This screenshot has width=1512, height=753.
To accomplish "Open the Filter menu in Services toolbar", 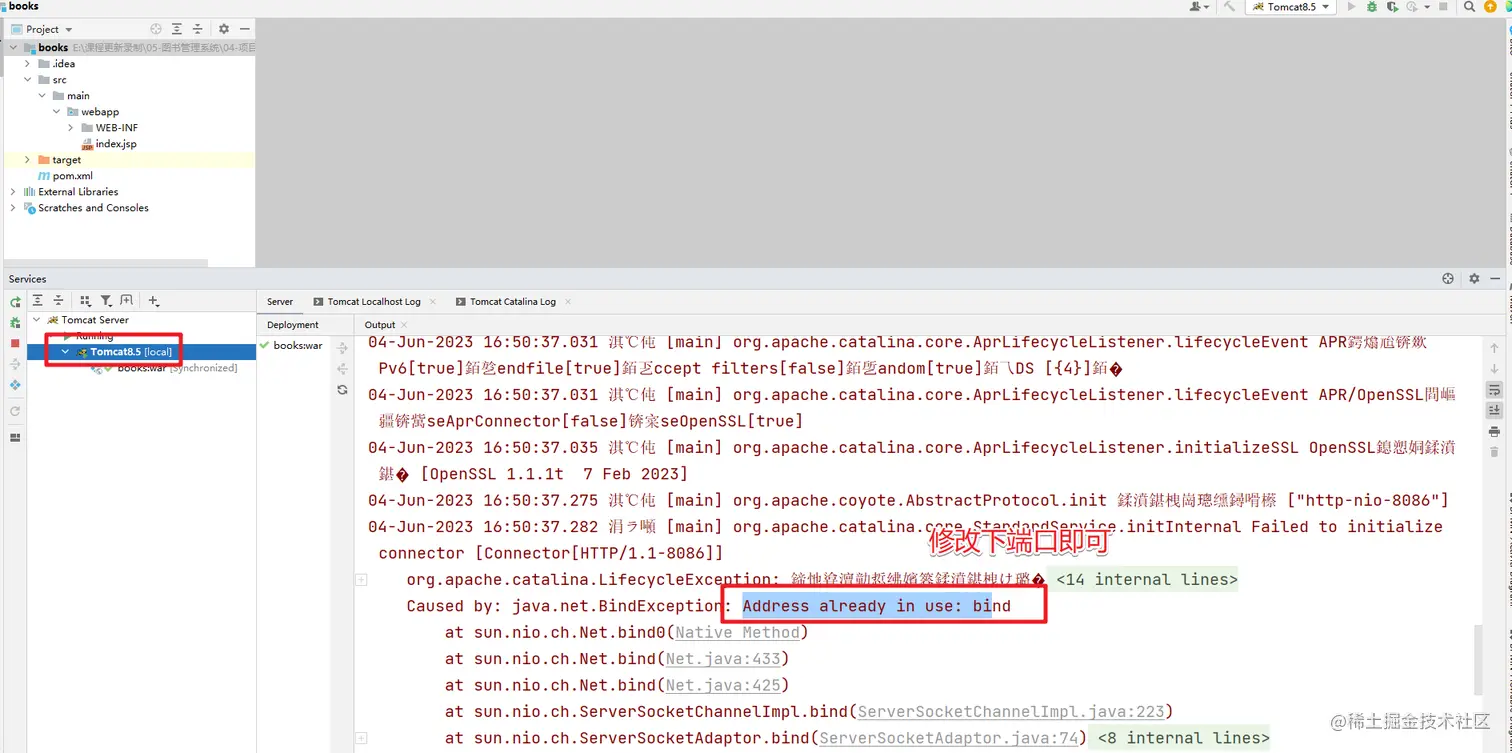I will [106, 300].
